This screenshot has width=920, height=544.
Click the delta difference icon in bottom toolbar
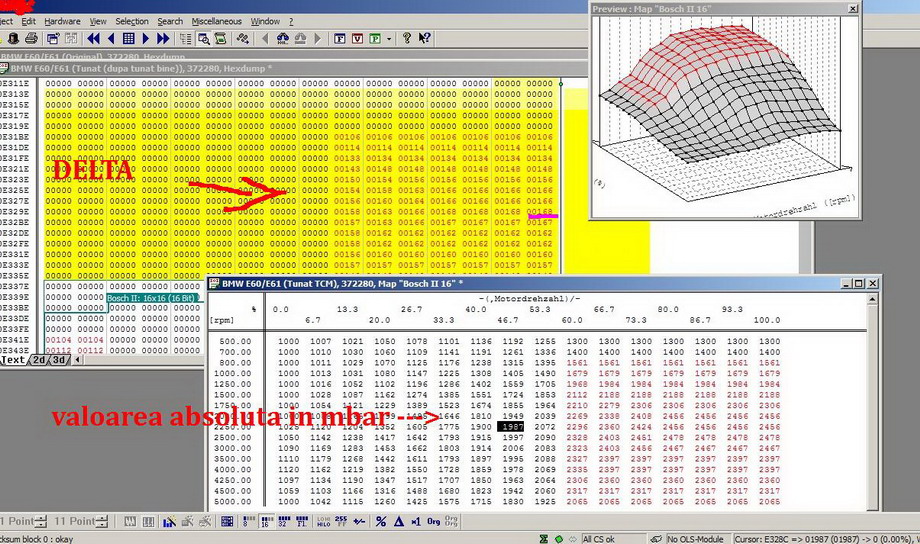click(x=397, y=521)
